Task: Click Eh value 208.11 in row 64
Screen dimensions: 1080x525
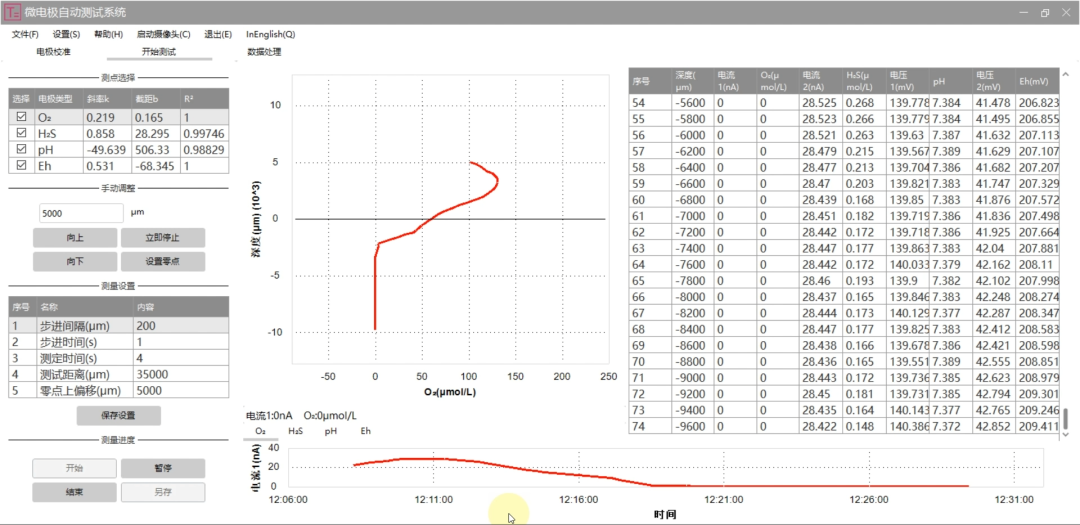Action: pos(1037,264)
